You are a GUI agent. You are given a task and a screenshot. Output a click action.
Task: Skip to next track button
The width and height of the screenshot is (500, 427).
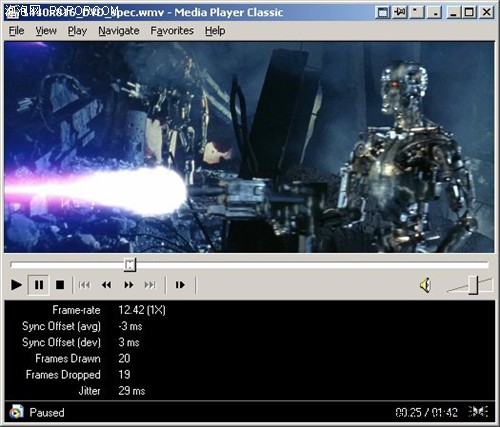coord(150,285)
